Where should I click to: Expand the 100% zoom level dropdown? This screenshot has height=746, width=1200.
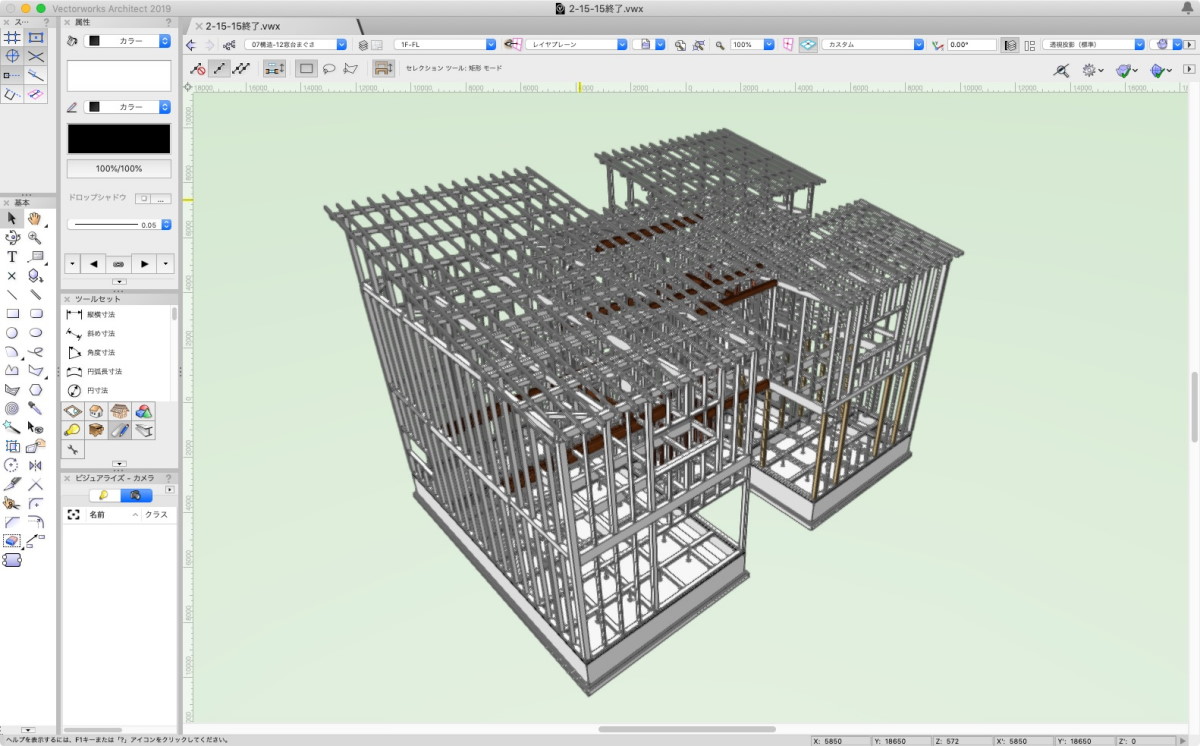click(769, 45)
